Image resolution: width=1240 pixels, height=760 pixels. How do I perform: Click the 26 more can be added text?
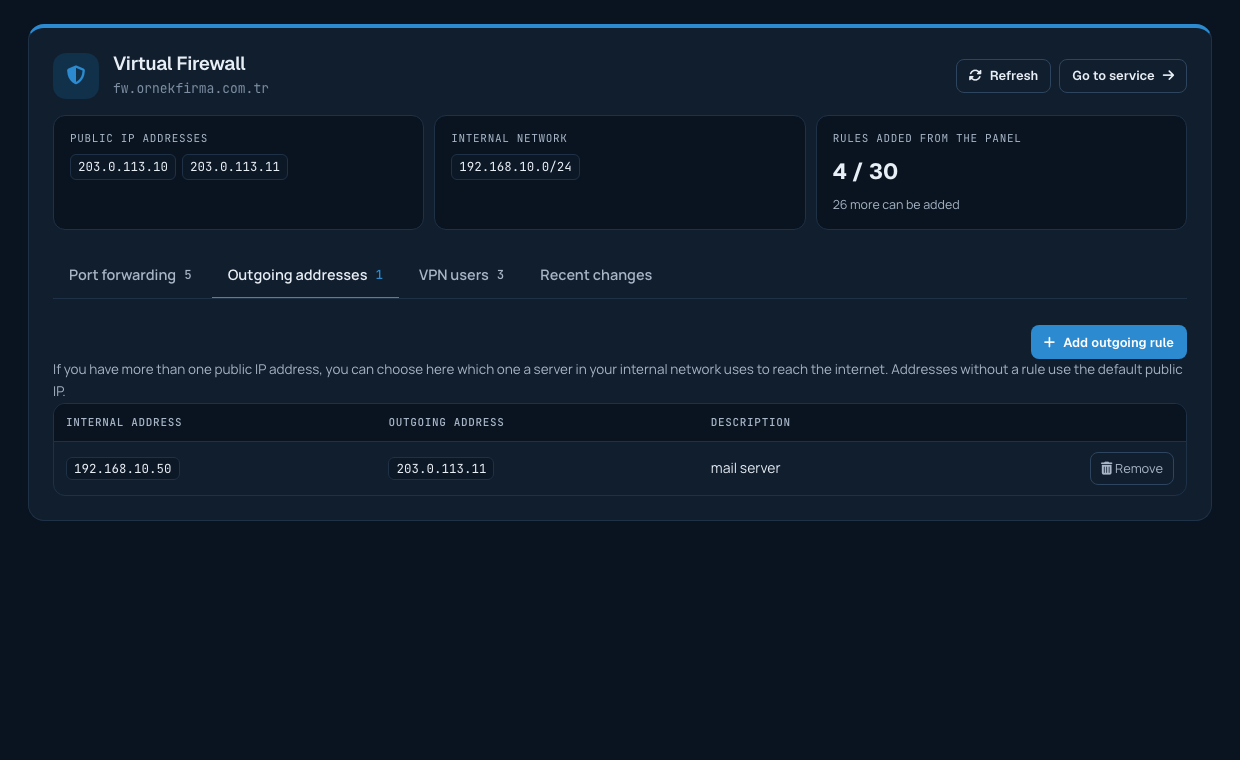tap(896, 204)
